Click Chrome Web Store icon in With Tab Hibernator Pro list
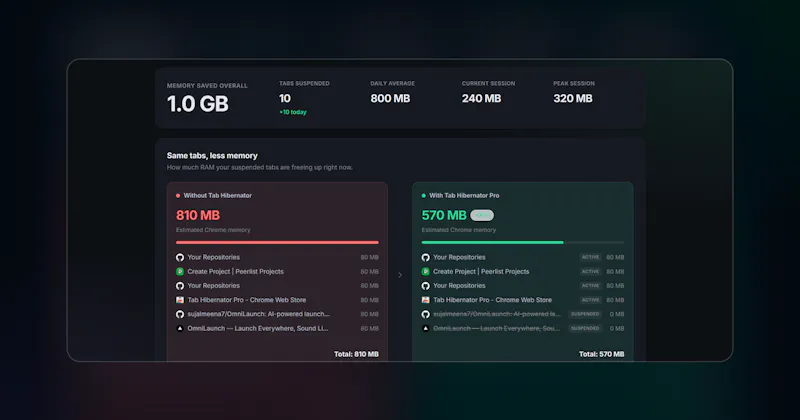800x420 pixels. [x=426, y=300]
